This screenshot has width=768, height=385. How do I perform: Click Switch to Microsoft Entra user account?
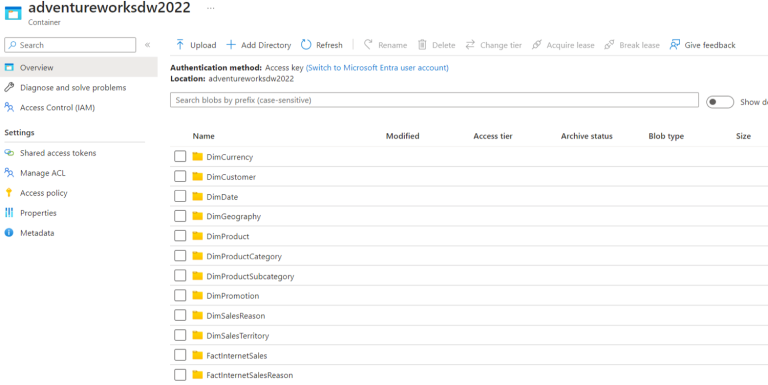[x=377, y=68]
